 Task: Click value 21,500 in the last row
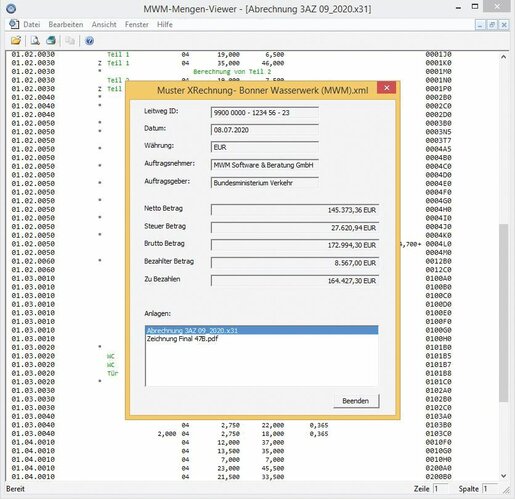pyautogui.click(x=228, y=477)
